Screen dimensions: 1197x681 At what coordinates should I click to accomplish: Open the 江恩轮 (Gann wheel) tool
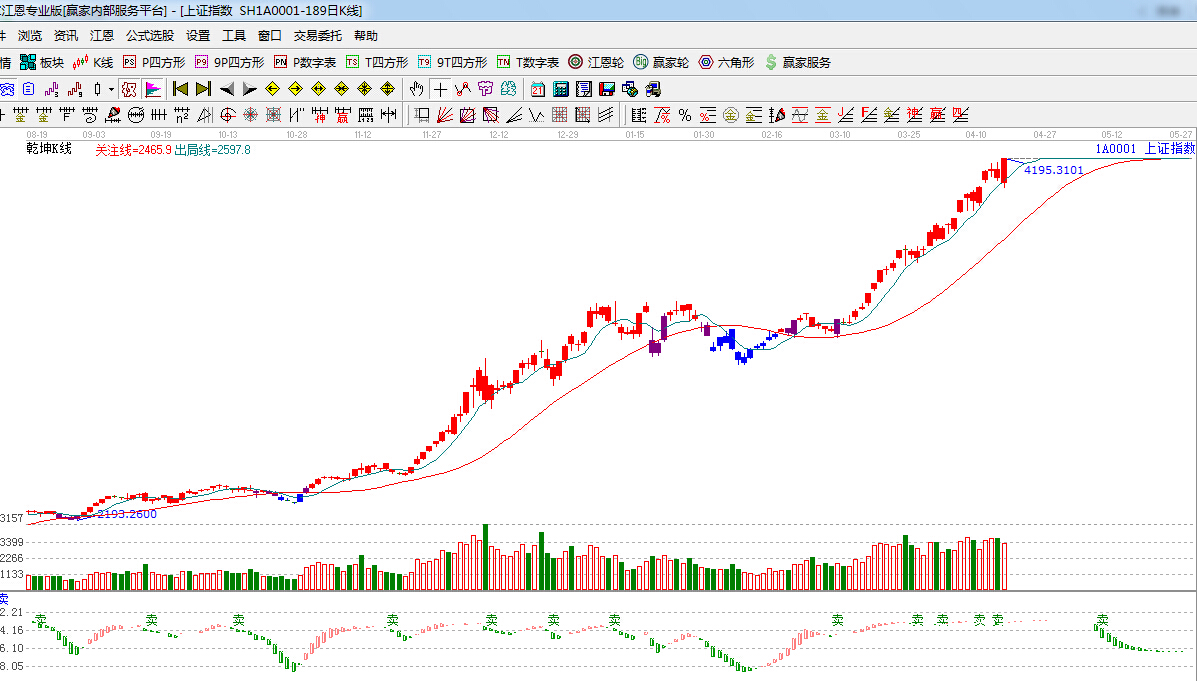(x=596, y=62)
